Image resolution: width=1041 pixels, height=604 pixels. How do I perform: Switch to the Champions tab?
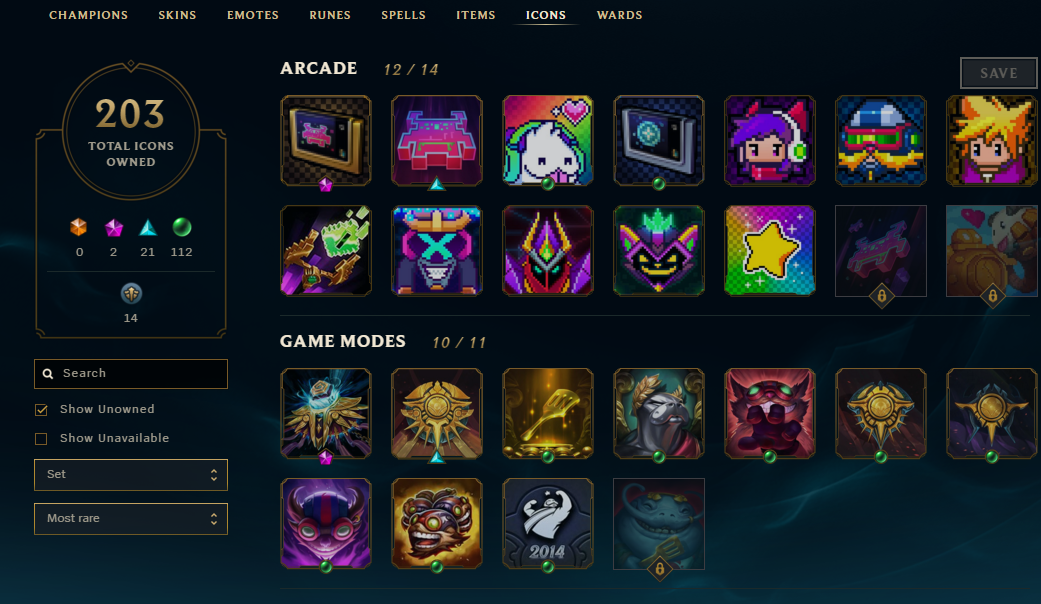[88, 15]
